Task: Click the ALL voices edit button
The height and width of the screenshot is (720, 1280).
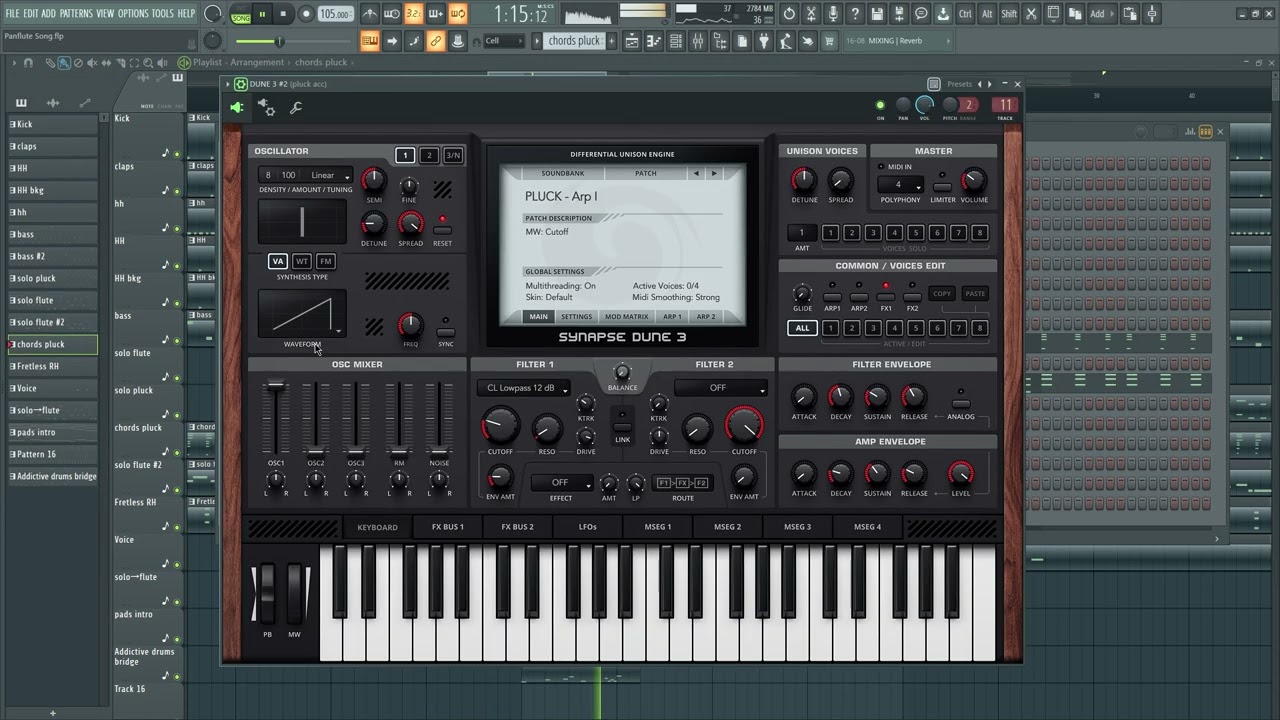Action: tap(802, 328)
